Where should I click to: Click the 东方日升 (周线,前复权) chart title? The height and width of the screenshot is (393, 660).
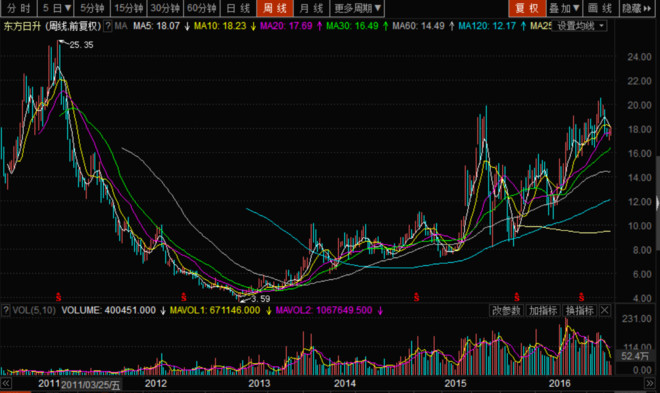(53, 26)
